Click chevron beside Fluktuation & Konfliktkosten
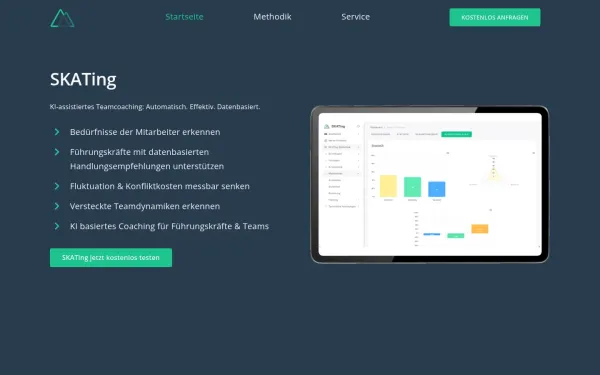The width and height of the screenshot is (600, 375). coord(57,186)
